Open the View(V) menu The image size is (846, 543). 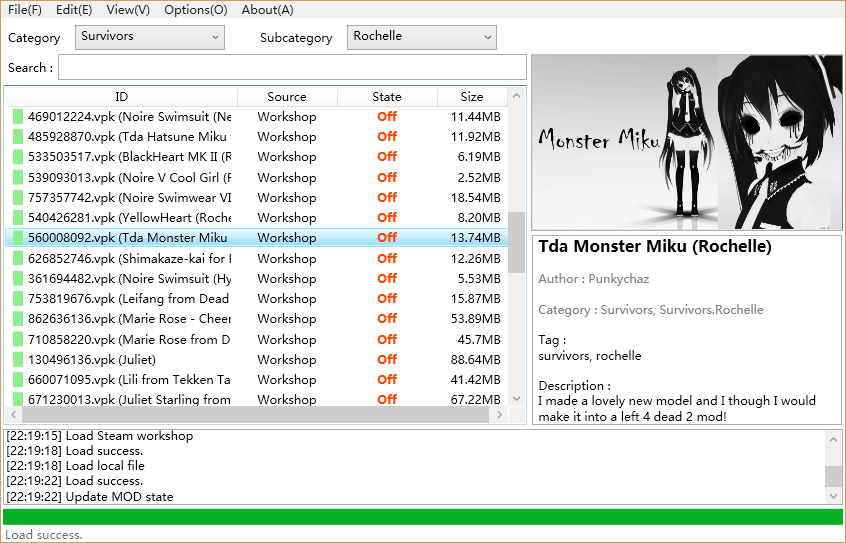[x=128, y=10]
